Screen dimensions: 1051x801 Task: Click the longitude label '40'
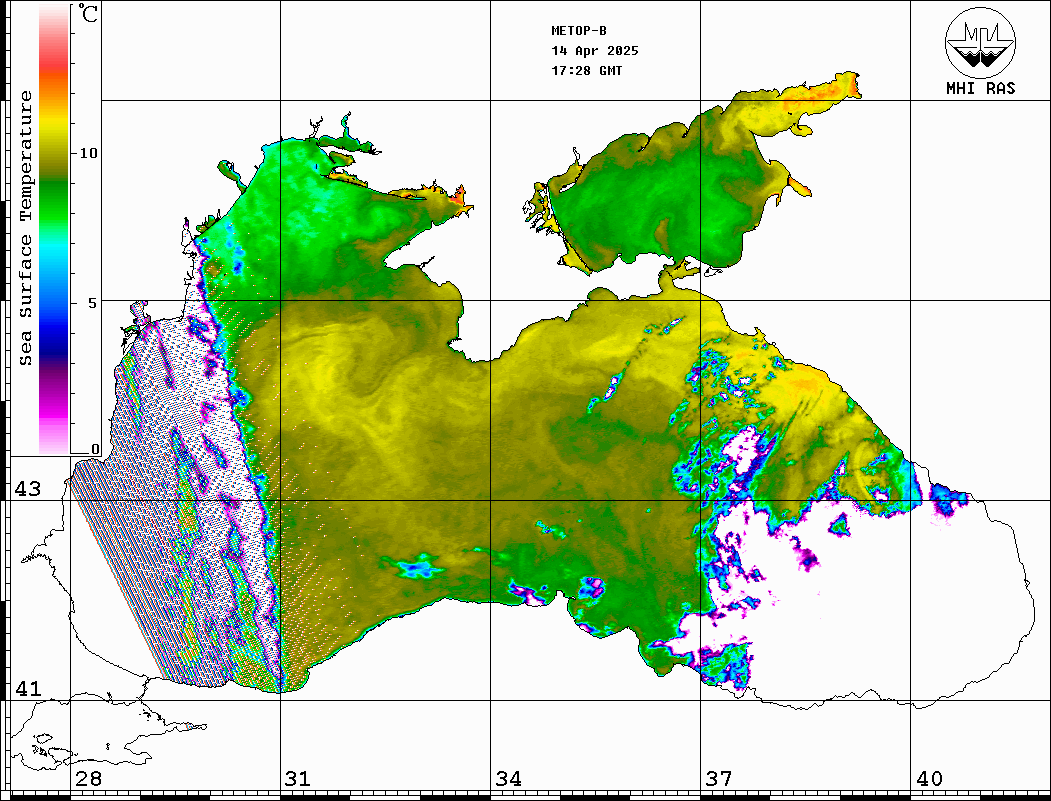[929, 779]
